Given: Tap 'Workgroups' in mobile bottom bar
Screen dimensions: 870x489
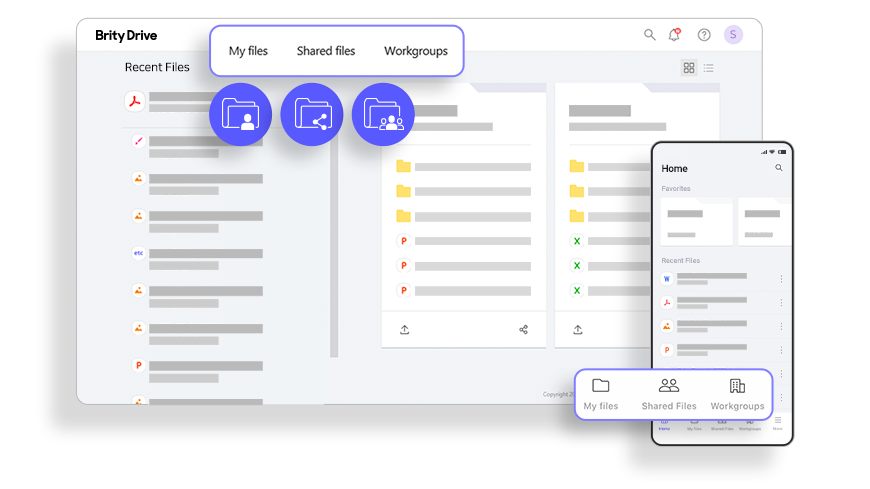Looking at the screenshot, I should 737,394.
